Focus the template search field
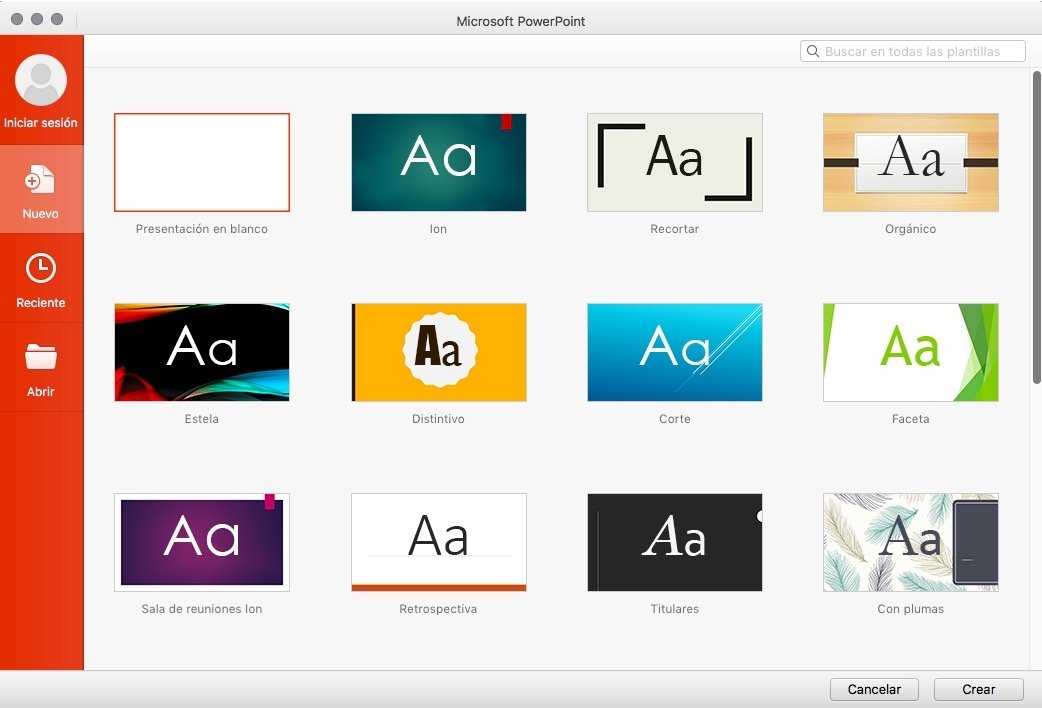The height and width of the screenshot is (708, 1042). [x=912, y=51]
